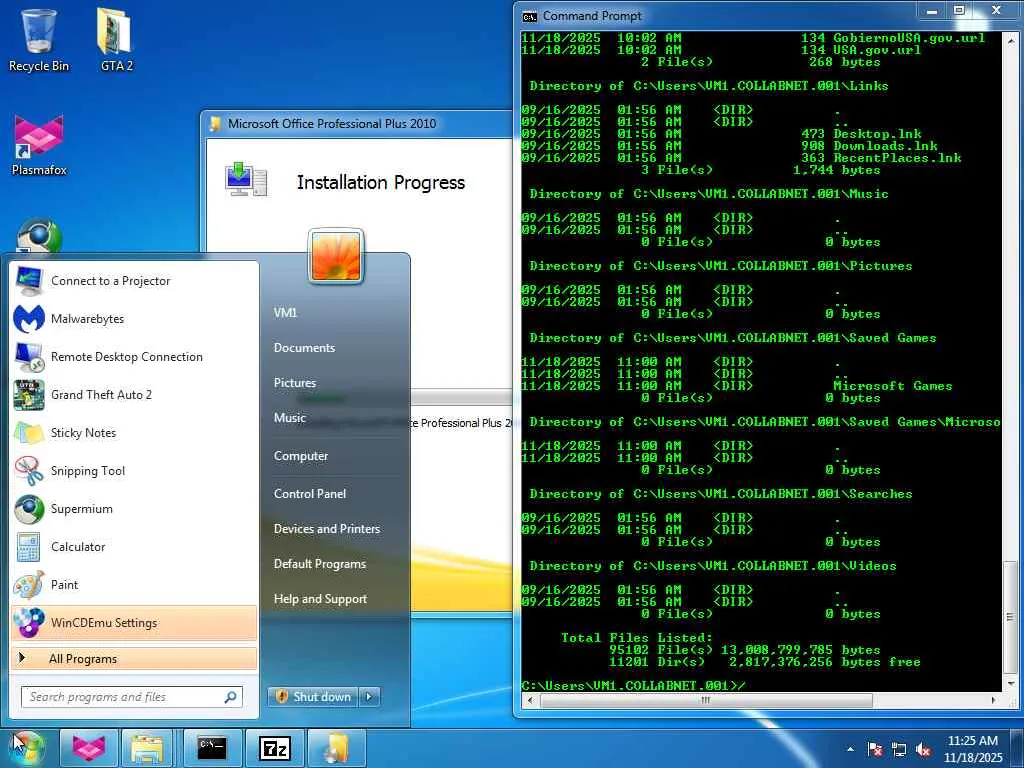This screenshot has height=768, width=1024.
Task: Click 'GobiernoUSA.gov.url' in output
Action: pos(909,38)
